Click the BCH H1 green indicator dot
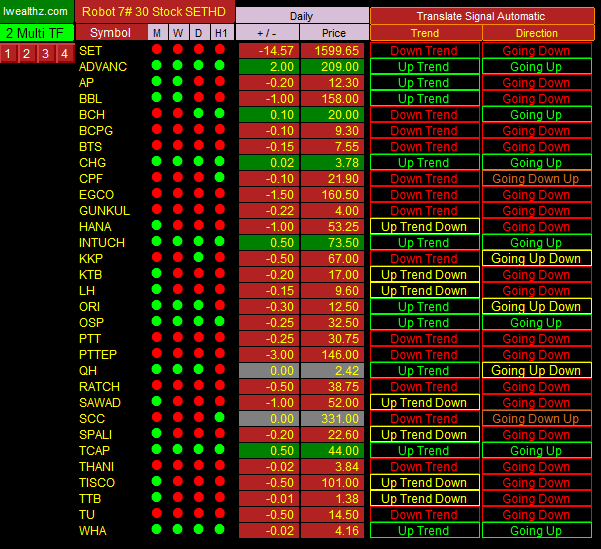Screen dimensions: 601x549 [220, 113]
